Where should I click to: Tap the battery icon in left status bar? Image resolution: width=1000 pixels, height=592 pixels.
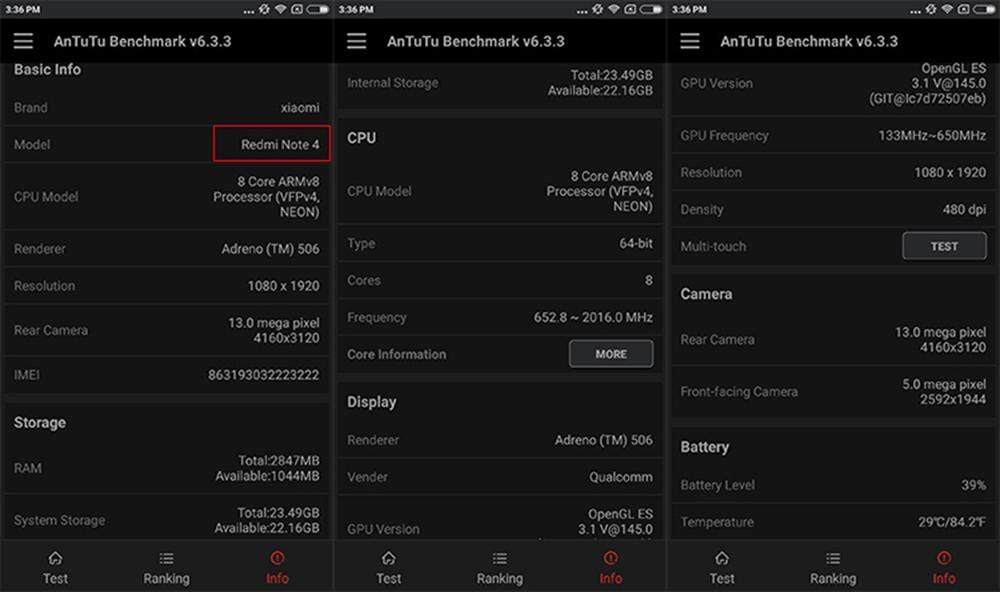pyautogui.click(x=317, y=9)
